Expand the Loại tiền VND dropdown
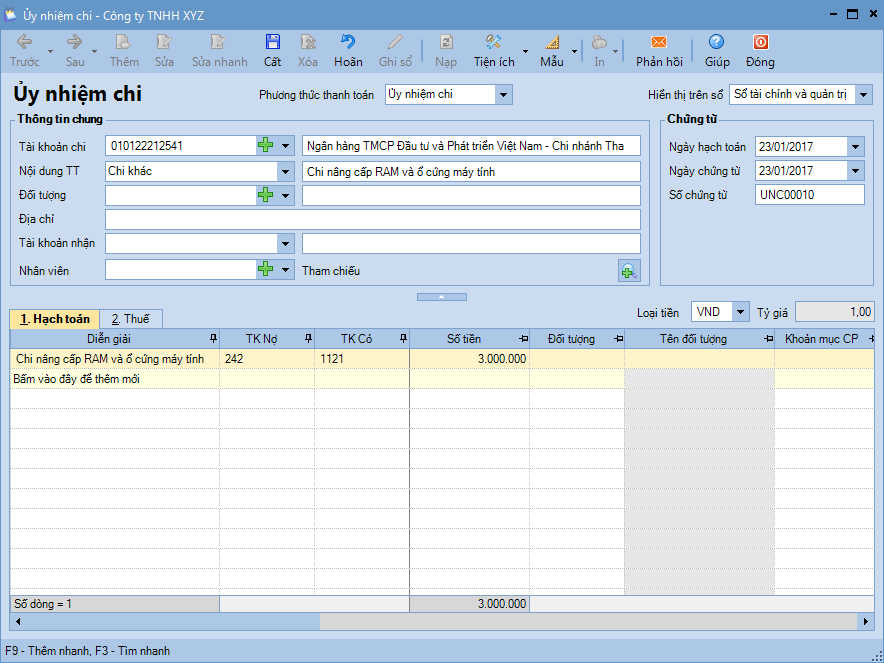 [x=740, y=312]
